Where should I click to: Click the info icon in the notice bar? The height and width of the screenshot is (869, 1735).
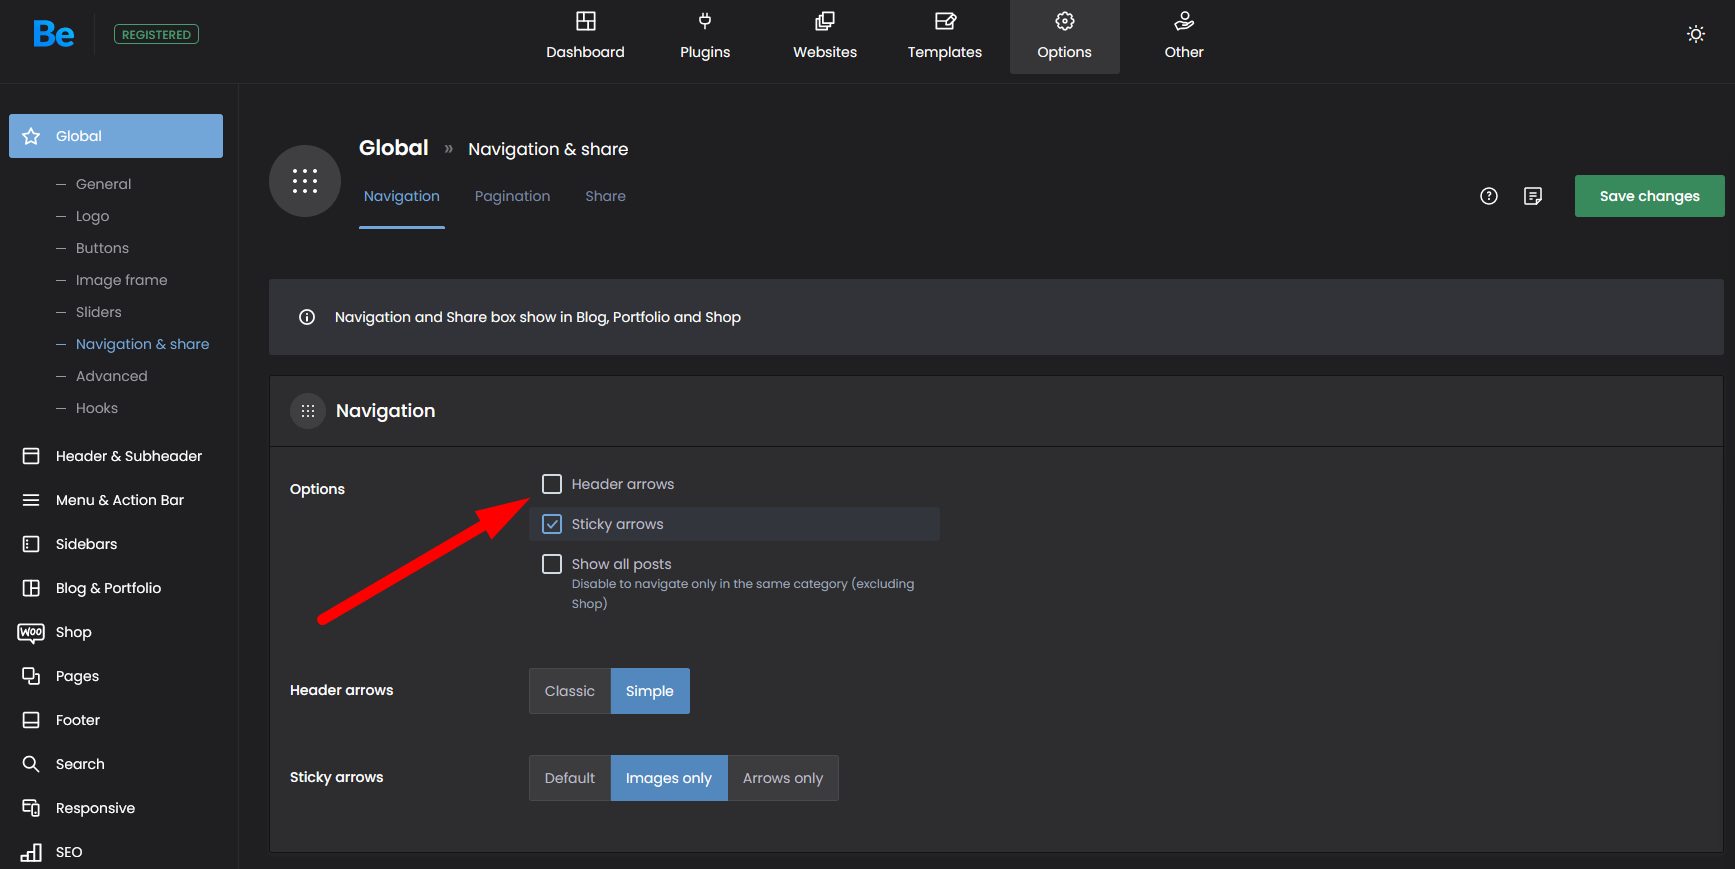pyautogui.click(x=307, y=317)
